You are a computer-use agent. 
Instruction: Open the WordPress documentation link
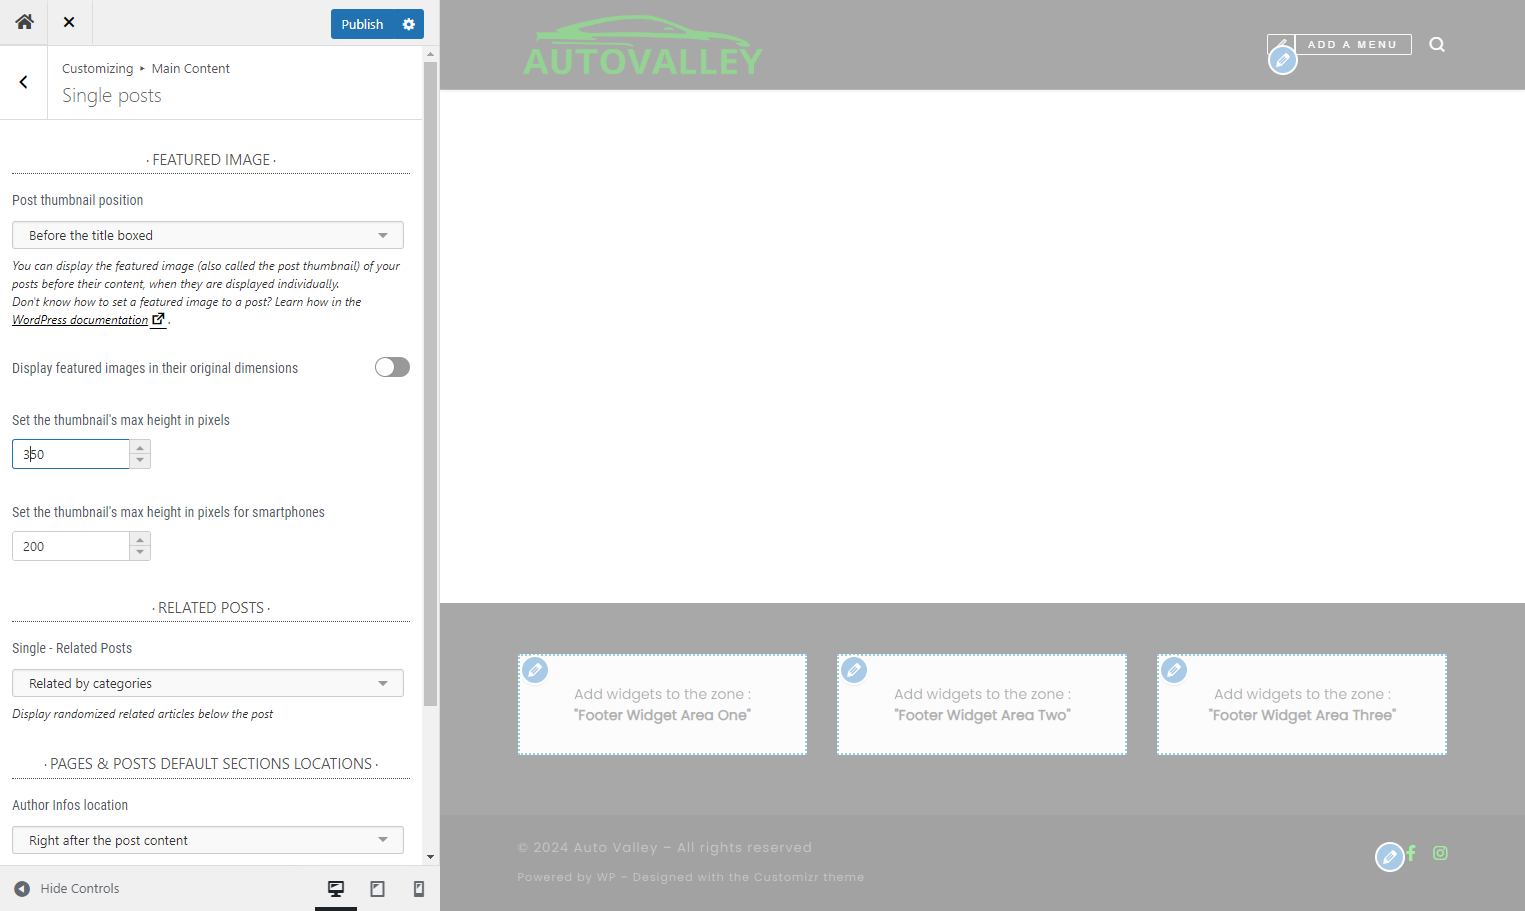80,320
